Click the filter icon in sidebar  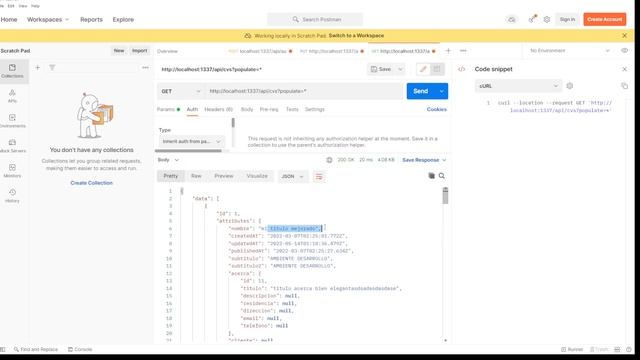pos(52,67)
